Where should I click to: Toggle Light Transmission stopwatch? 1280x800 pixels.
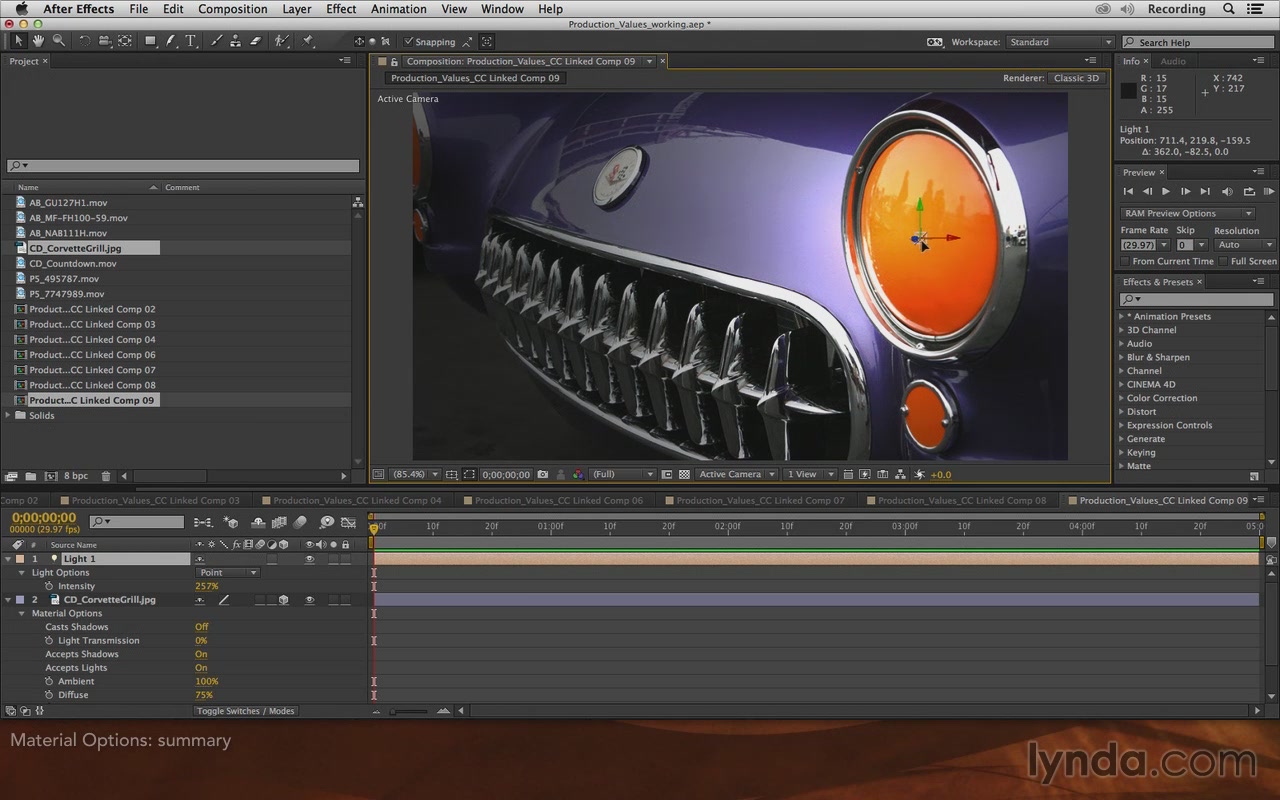49,641
